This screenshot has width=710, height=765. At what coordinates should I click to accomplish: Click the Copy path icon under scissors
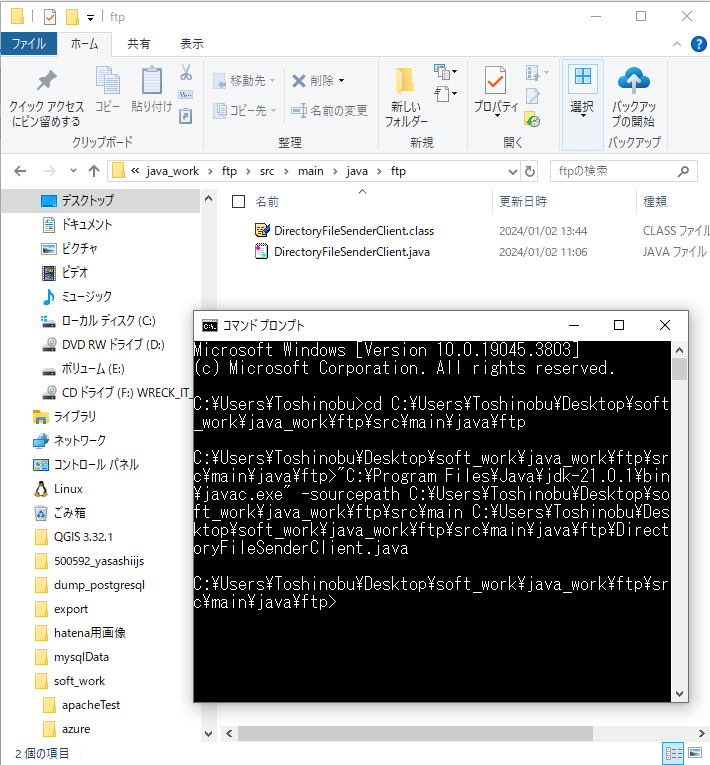coord(186,95)
